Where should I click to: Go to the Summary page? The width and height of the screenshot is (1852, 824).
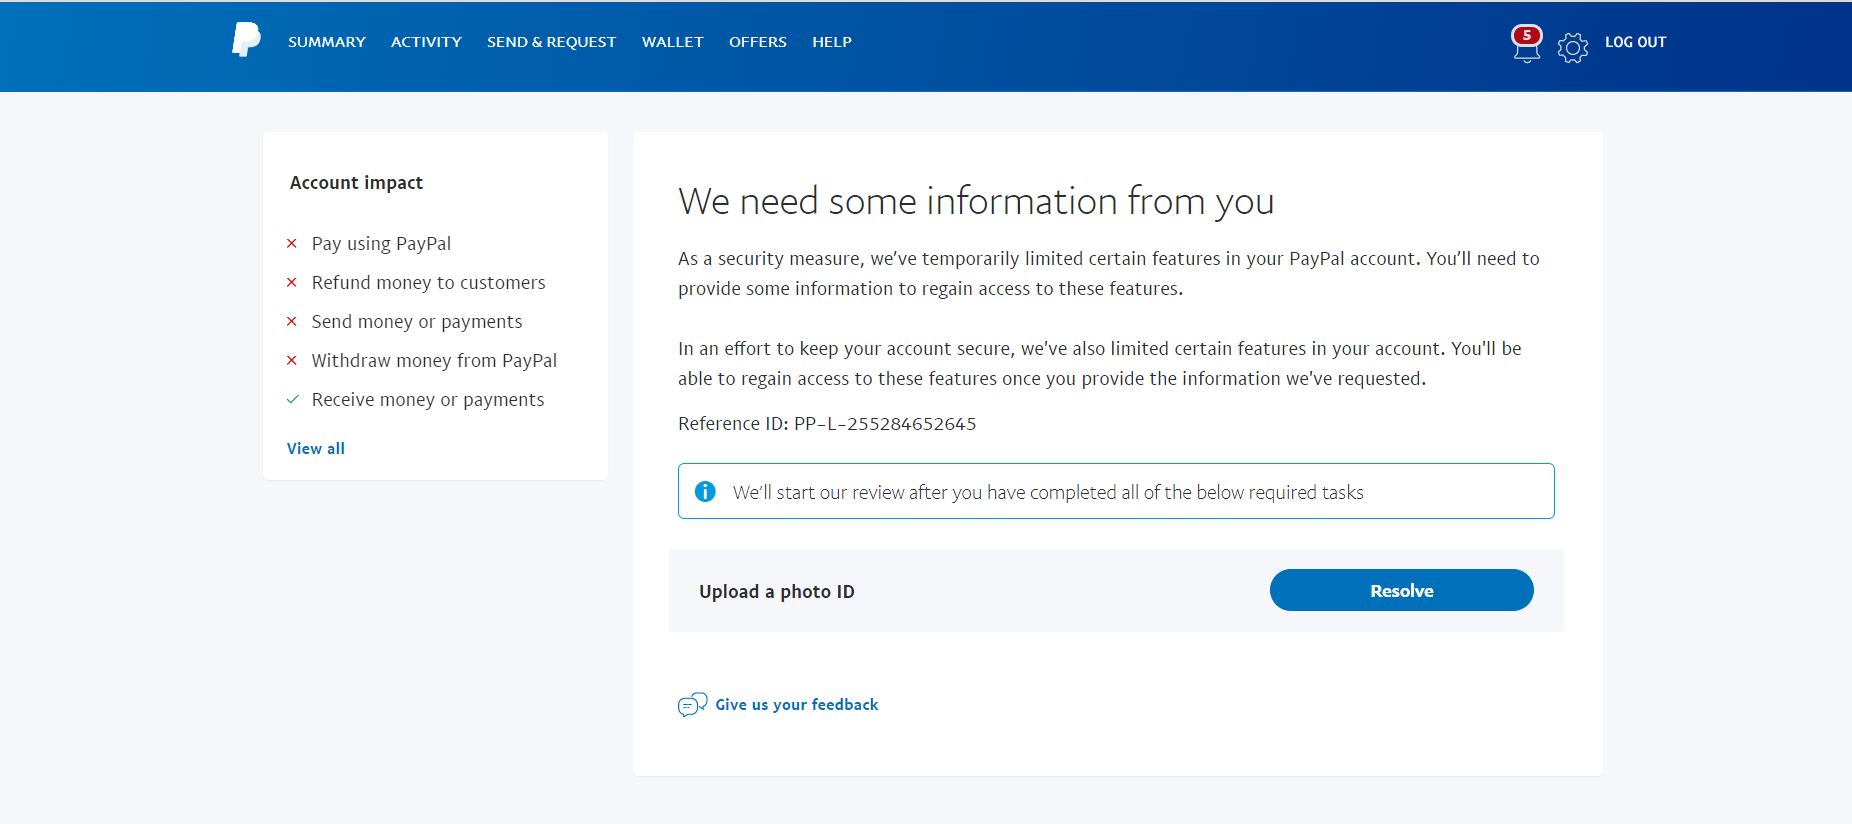[327, 42]
